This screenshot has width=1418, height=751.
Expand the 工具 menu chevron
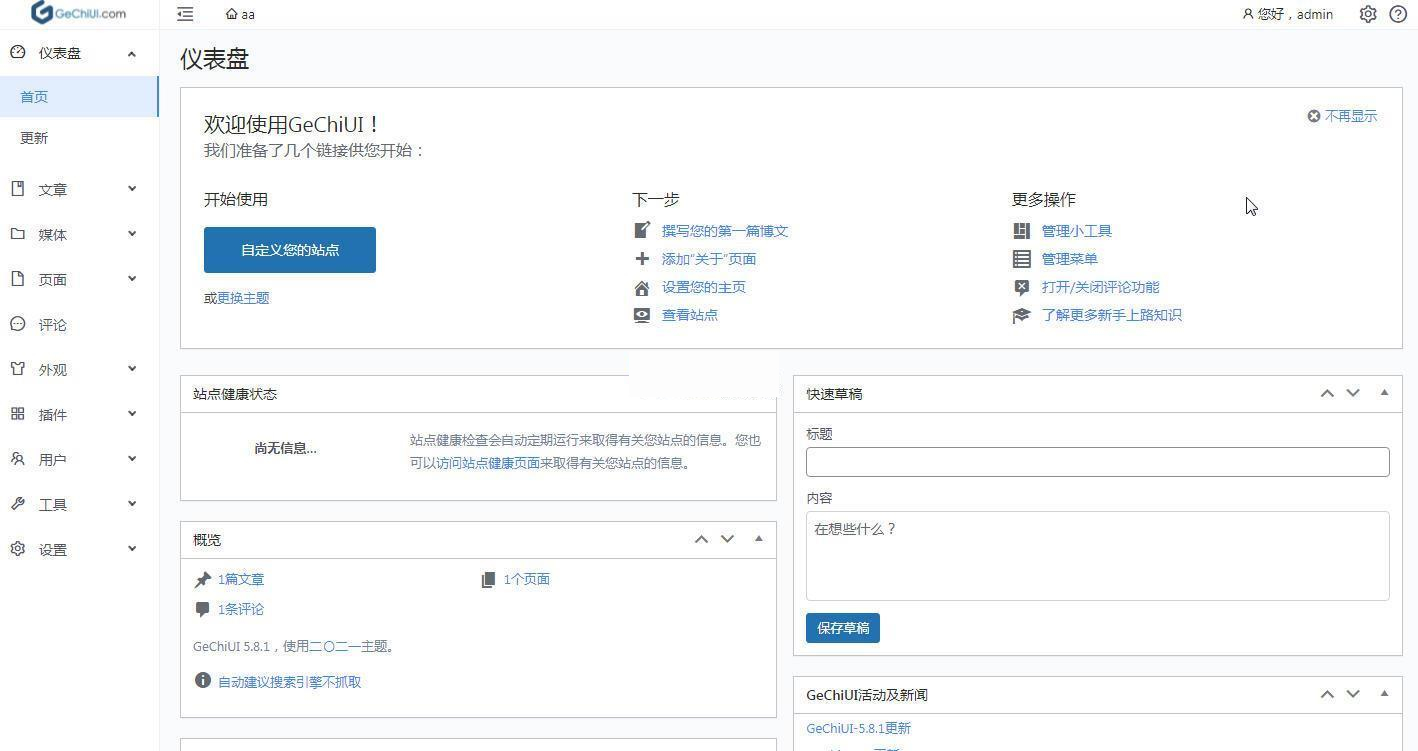[132, 504]
